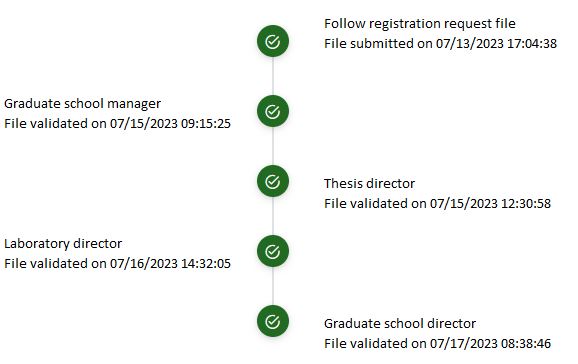
Task: Select the Graduate school manager check icon
Action: tap(273, 111)
